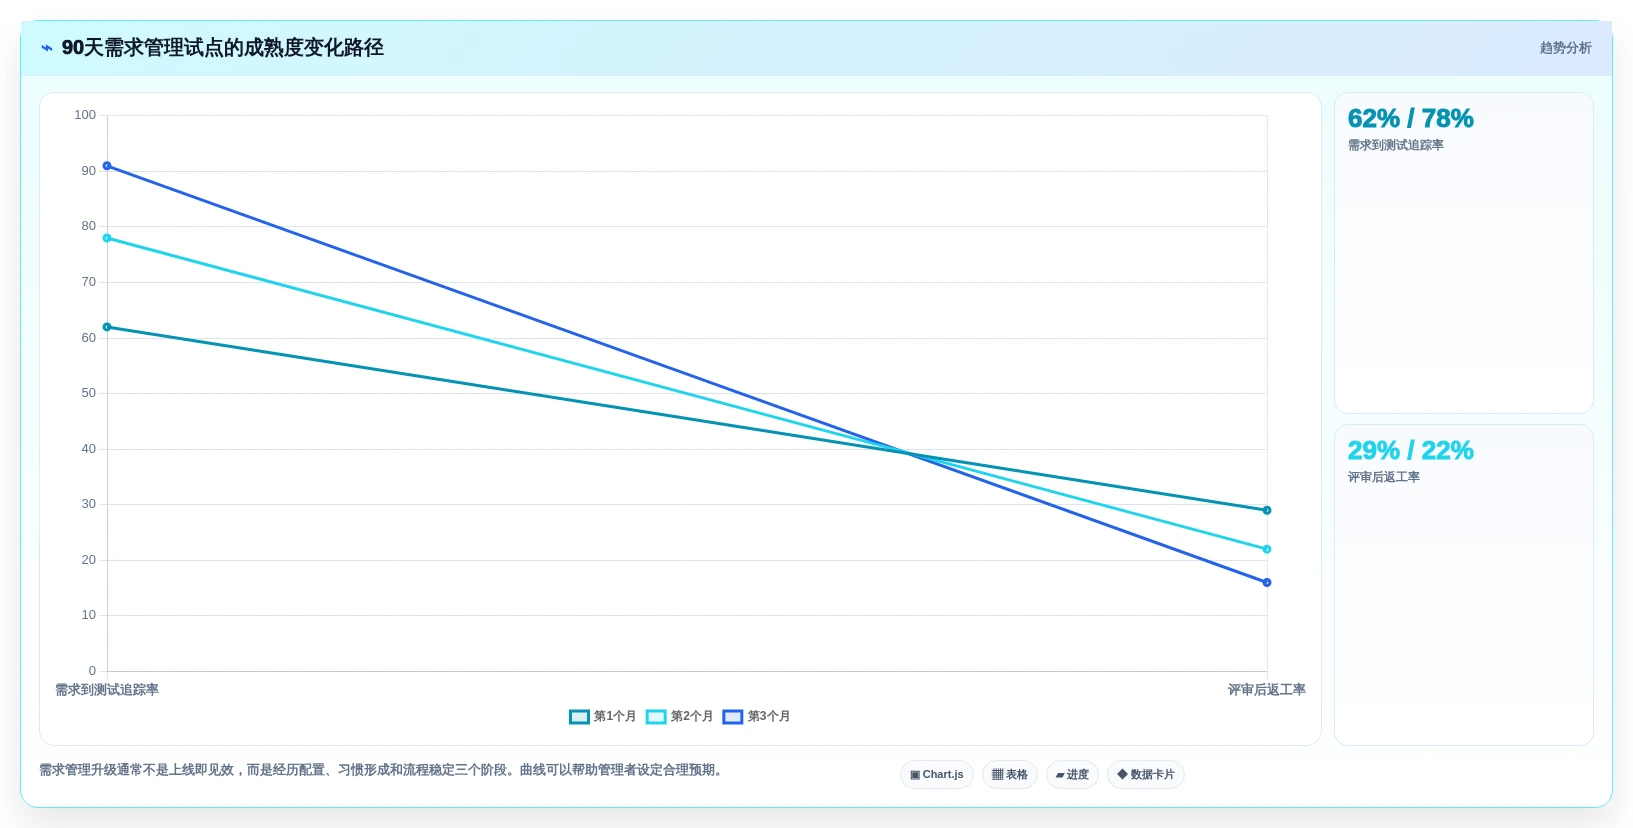Click the 第1个月 endpoint at 29
This screenshot has height=828, width=1633.
click(1267, 510)
